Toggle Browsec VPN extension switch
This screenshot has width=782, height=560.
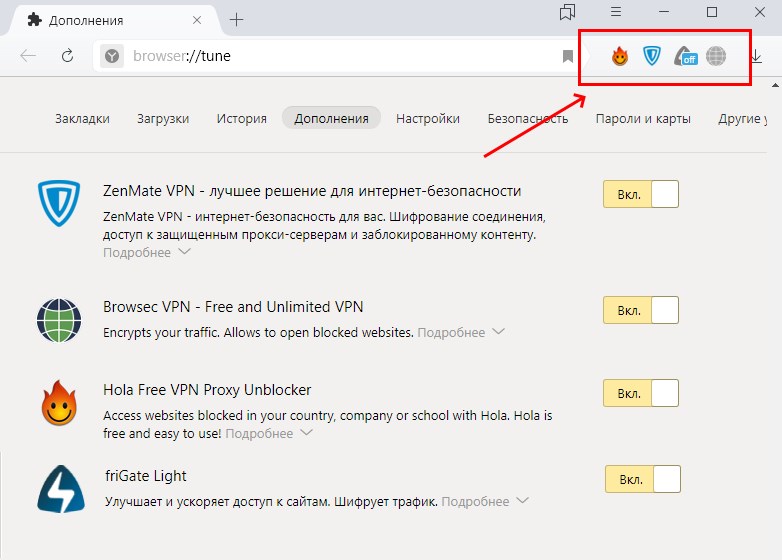641,310
